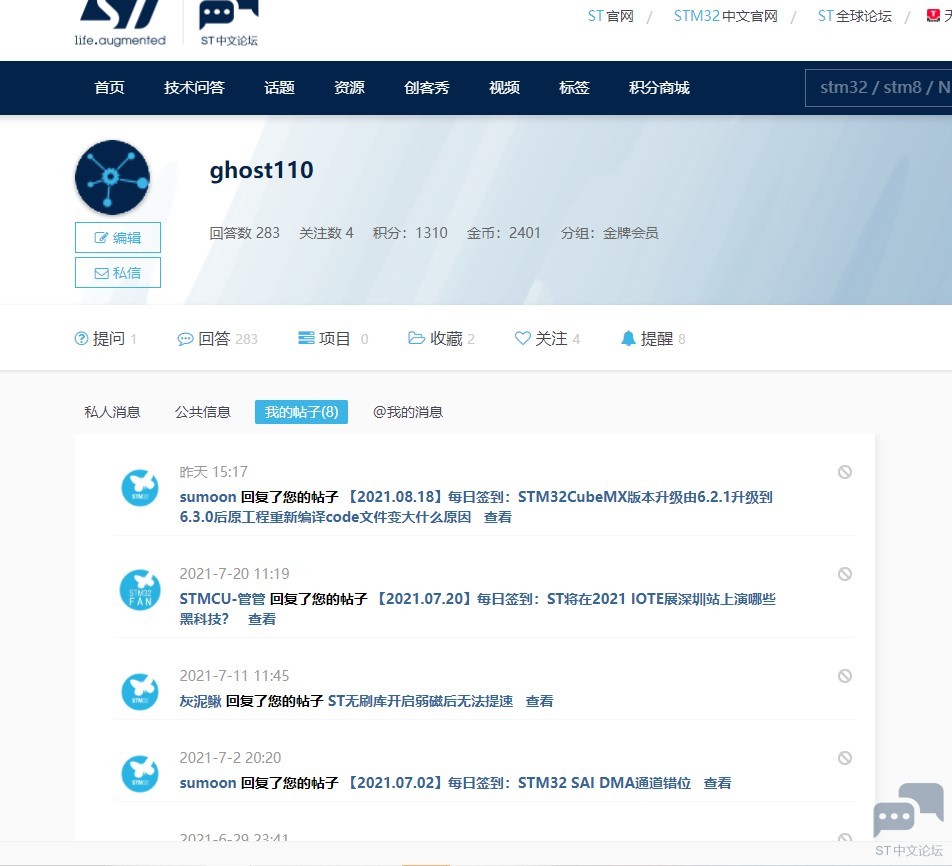Screen dimensions: 952x866
Task: Open ghost110's profile avatar
Action: click(x=112, y=177)
